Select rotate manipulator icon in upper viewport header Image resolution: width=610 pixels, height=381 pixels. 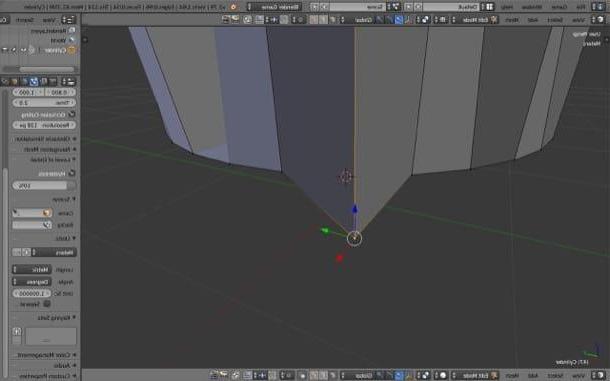[x=390, y=19]
